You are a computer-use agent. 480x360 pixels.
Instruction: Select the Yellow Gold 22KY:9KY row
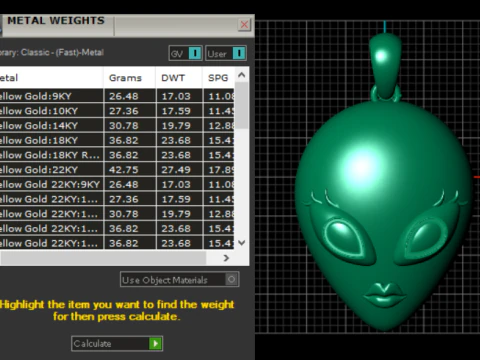[117, 184]
